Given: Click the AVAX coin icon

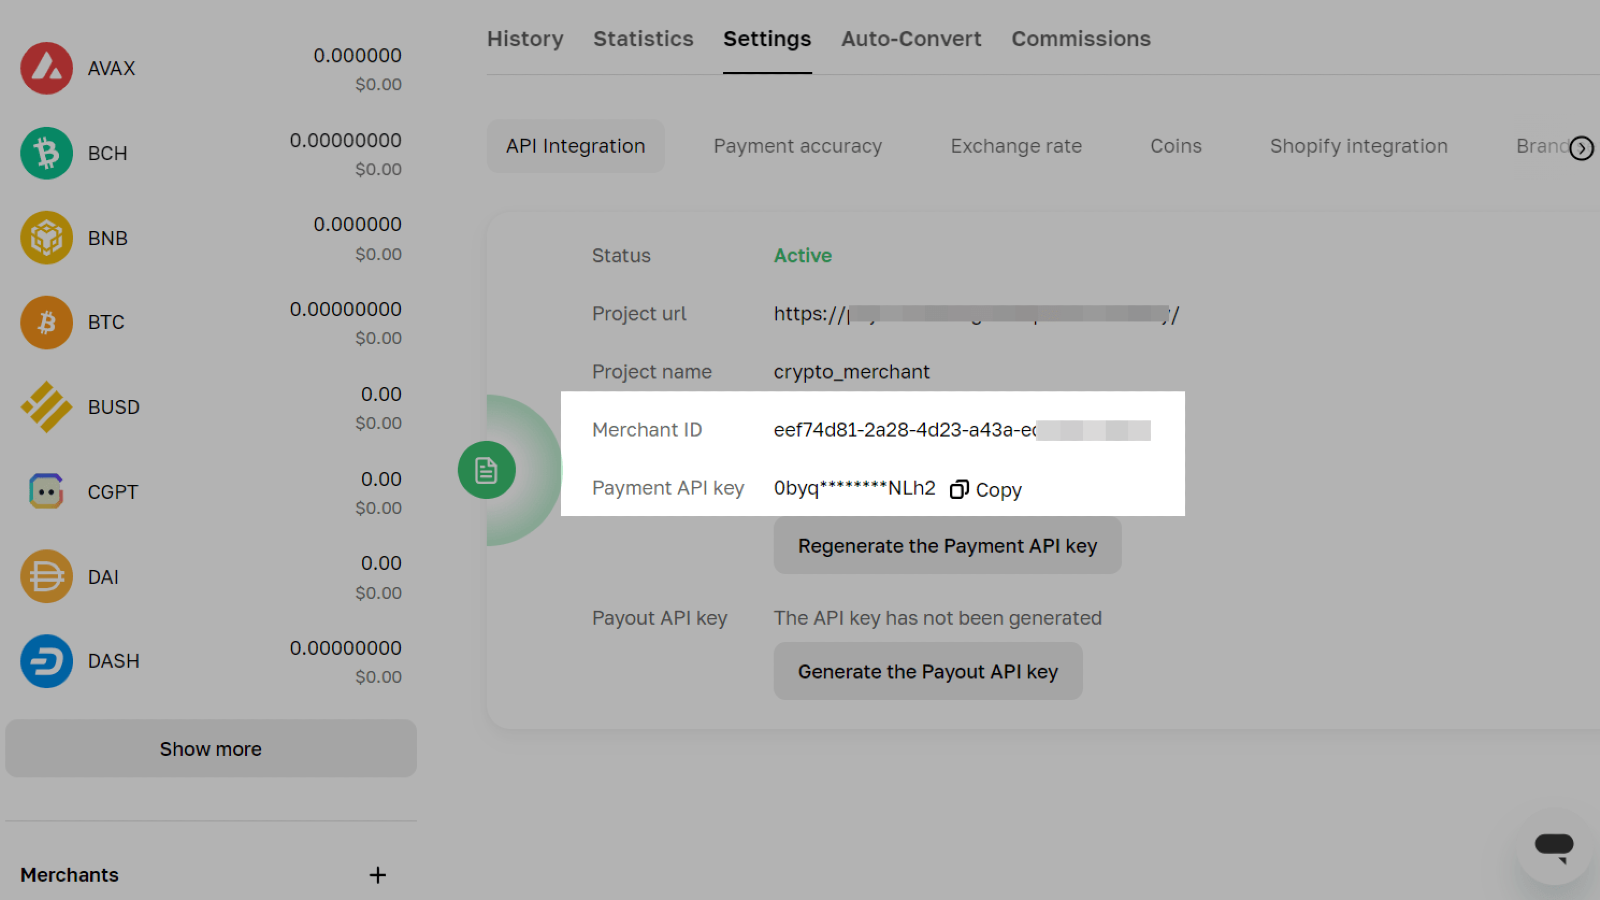Looking at the screenshot, I should pyautogui.click(x=46, y=68).
